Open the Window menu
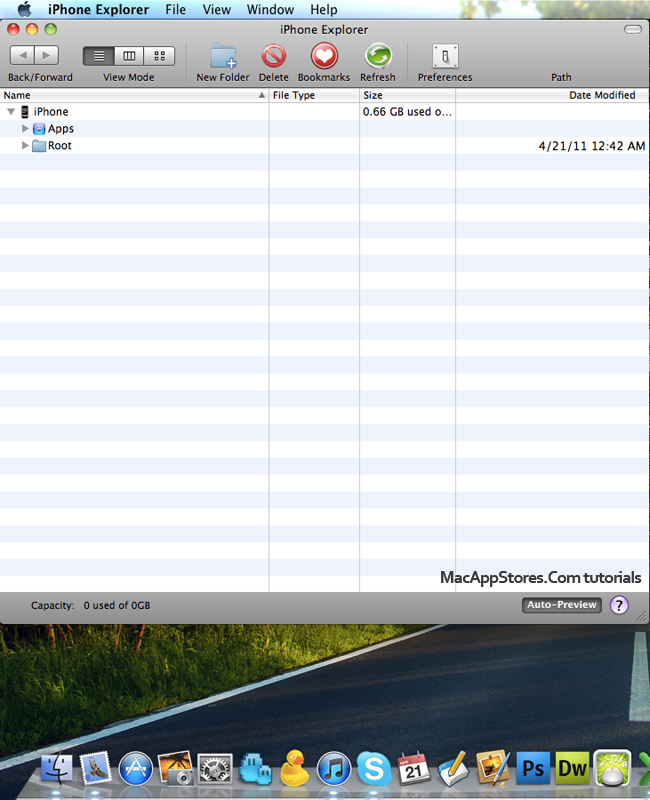 270,9
